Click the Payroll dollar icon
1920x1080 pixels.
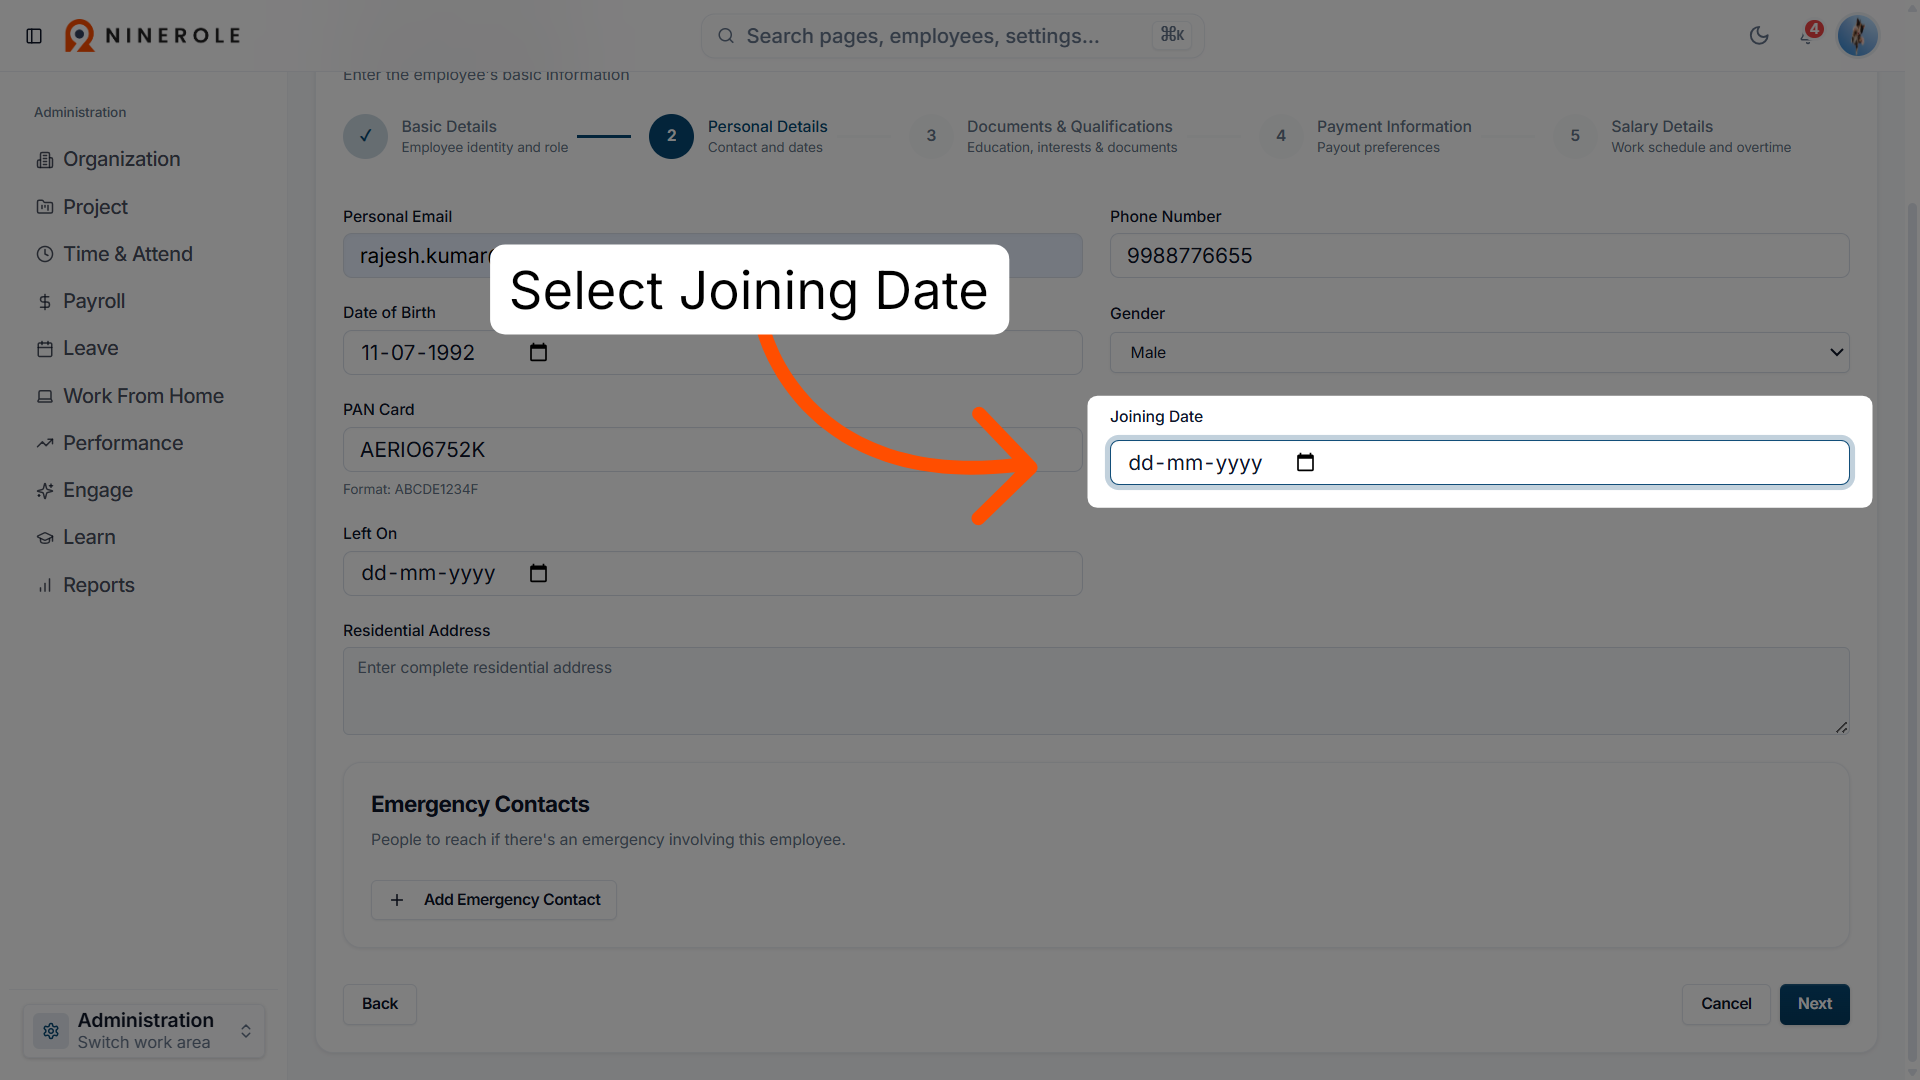pyautogui.click(x=45, y=302)
